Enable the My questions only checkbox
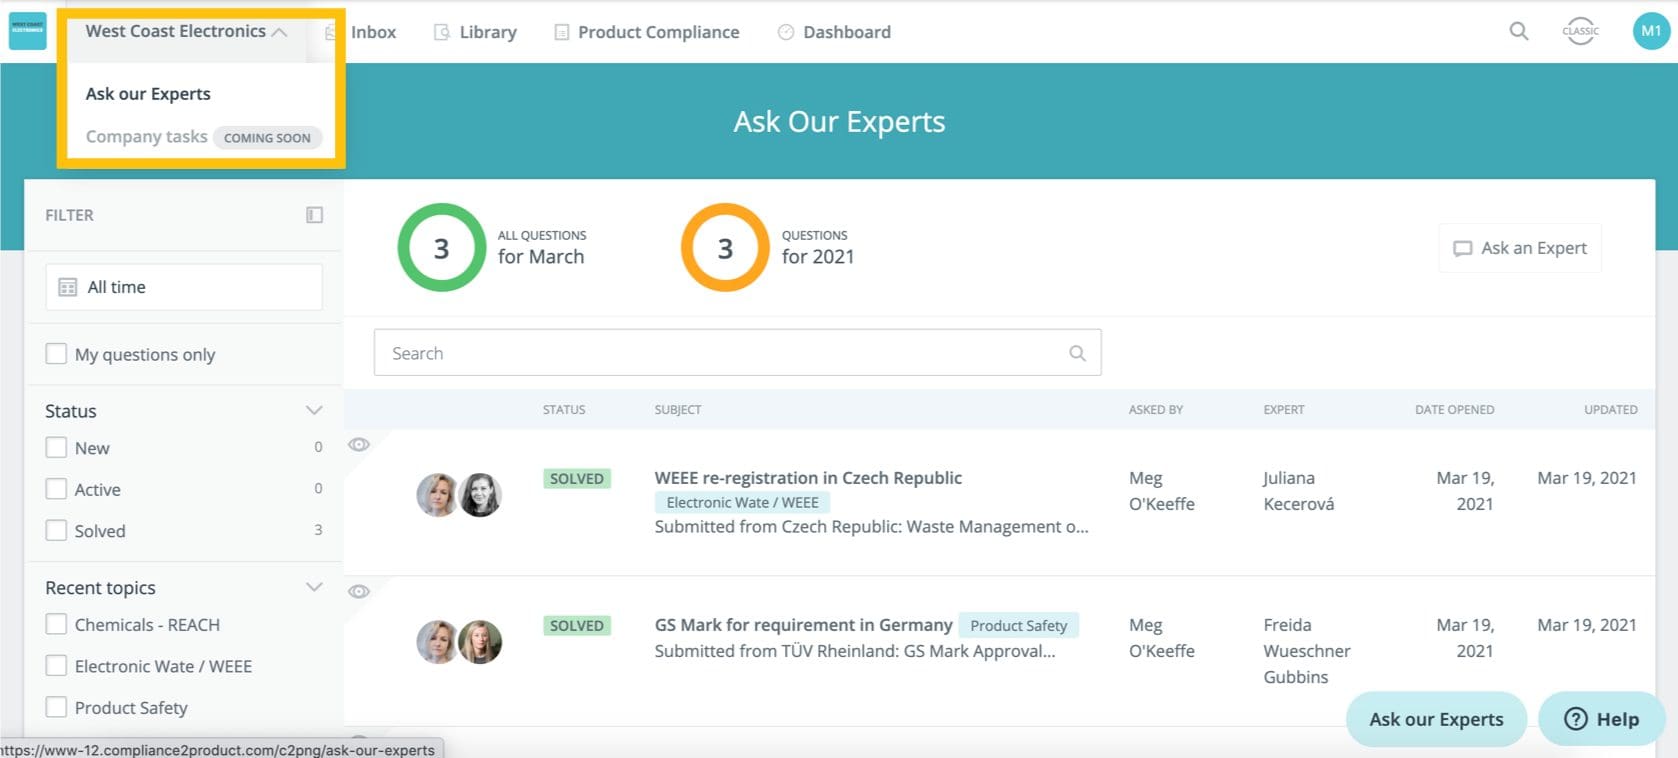 coord(57,354)
